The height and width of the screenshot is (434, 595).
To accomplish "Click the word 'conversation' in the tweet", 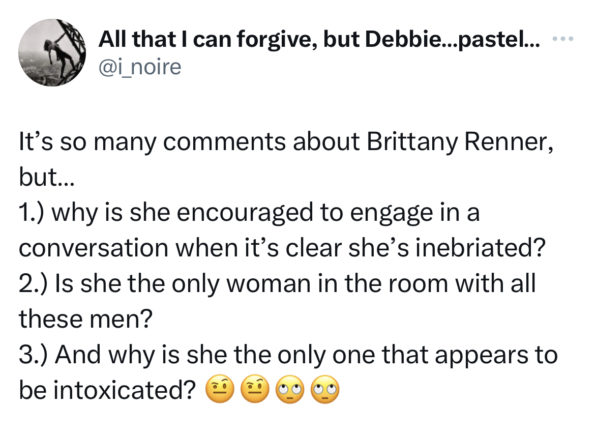I will pyautogui.click(x=93, y=248).
